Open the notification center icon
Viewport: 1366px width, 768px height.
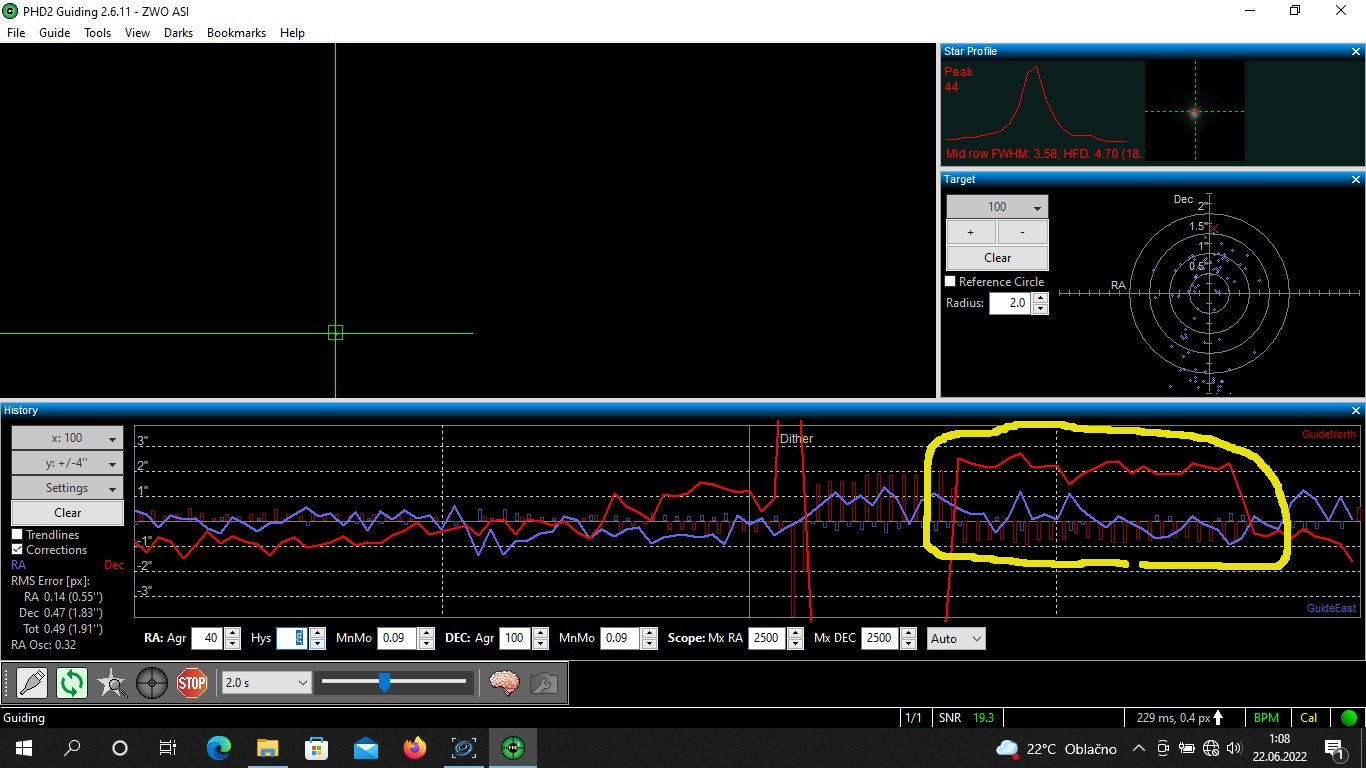tap(1334, 748)
